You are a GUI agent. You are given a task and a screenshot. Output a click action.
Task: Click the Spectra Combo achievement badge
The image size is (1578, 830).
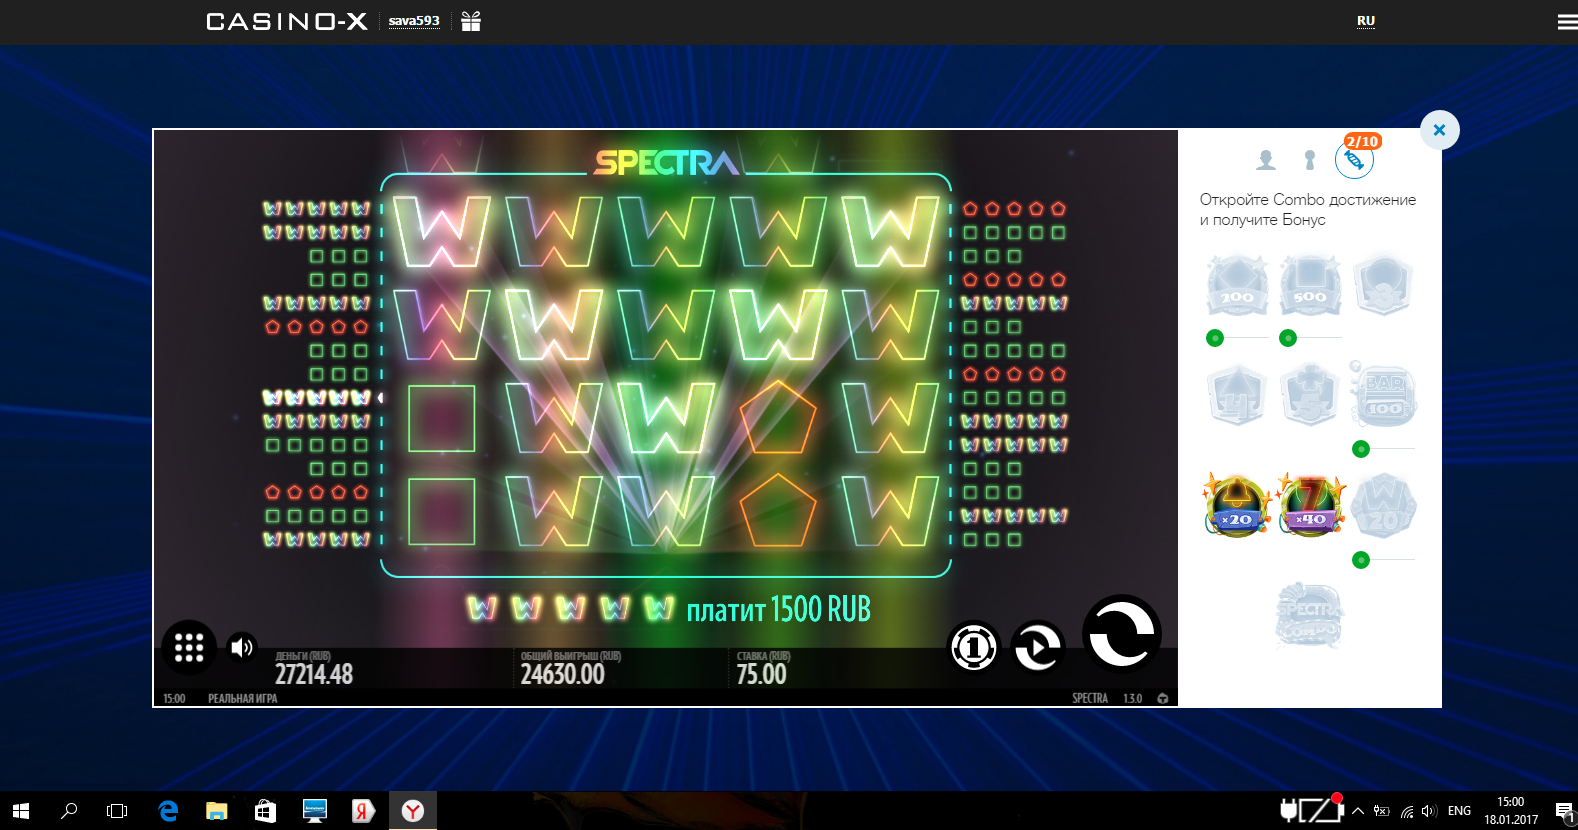[x=1309, y=614]
